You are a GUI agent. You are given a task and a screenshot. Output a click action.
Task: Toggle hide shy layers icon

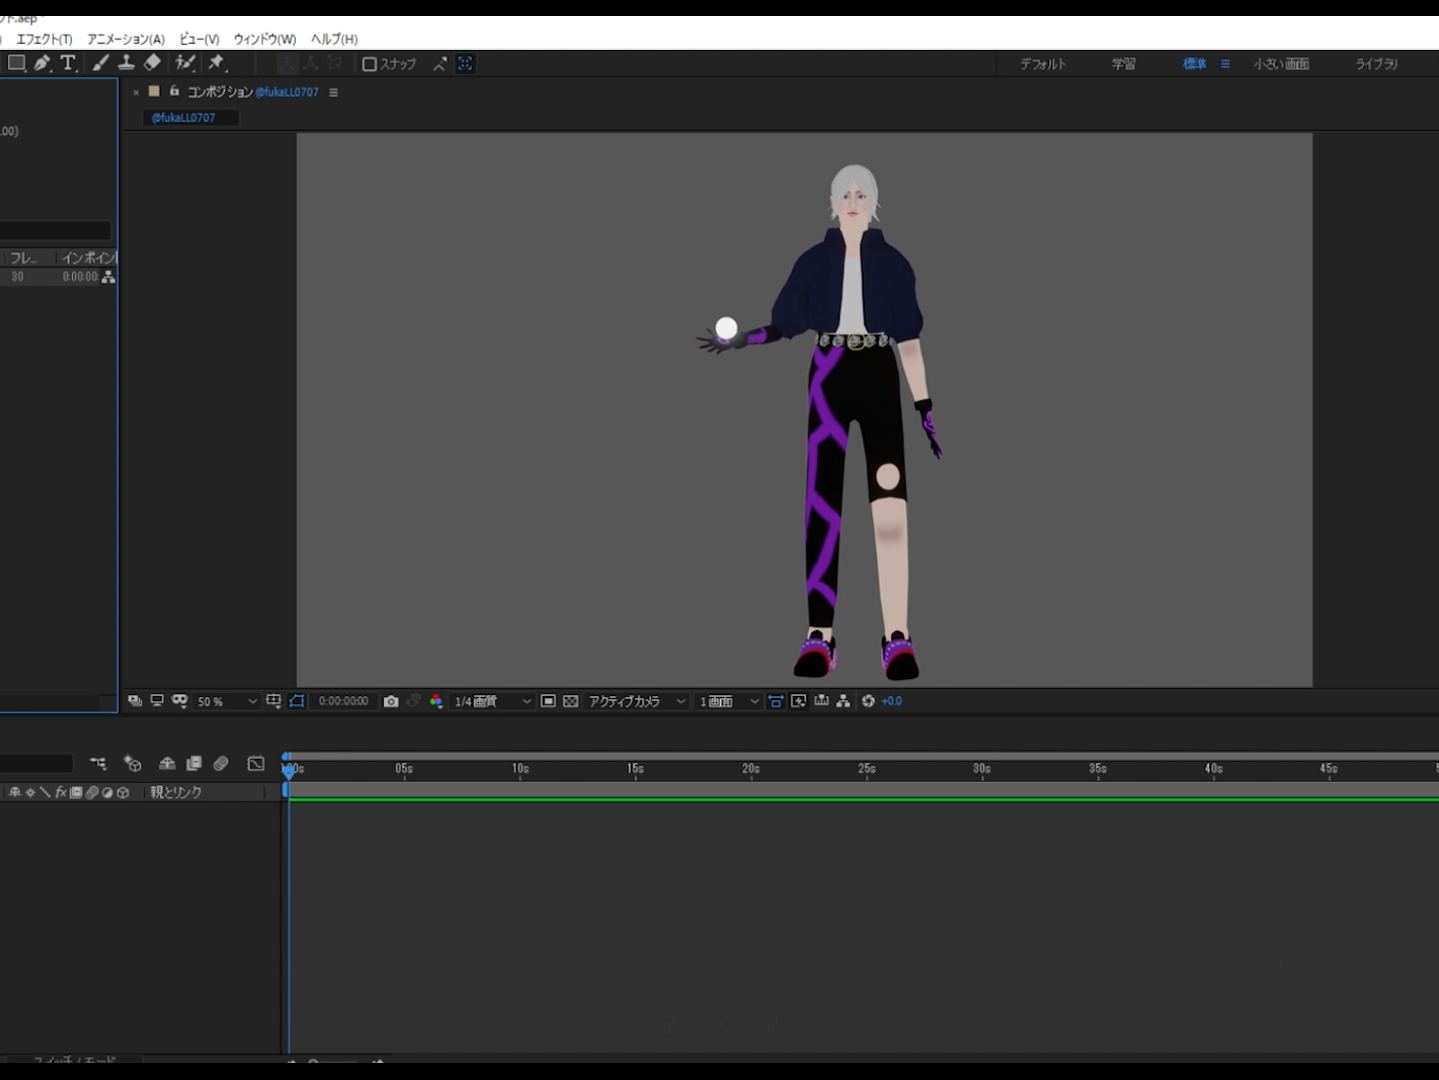167,763
